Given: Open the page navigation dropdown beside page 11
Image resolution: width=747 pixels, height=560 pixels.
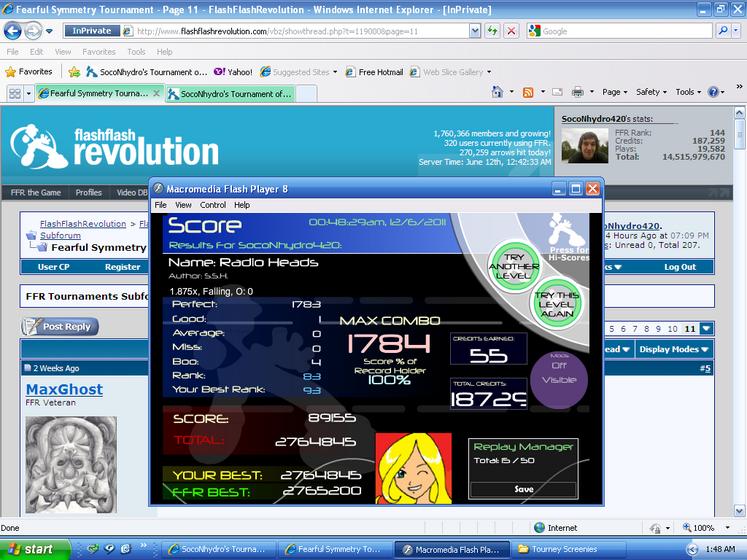Looking at the screenshot, I should tap(706, 328).
